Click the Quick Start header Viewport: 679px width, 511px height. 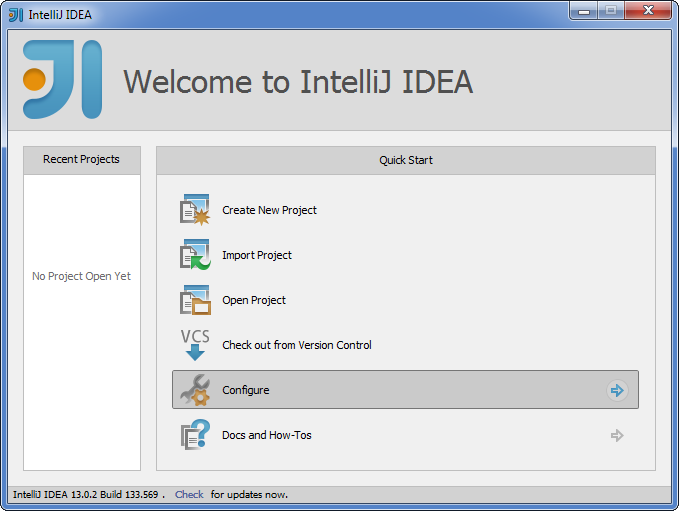tap(406, 160)
